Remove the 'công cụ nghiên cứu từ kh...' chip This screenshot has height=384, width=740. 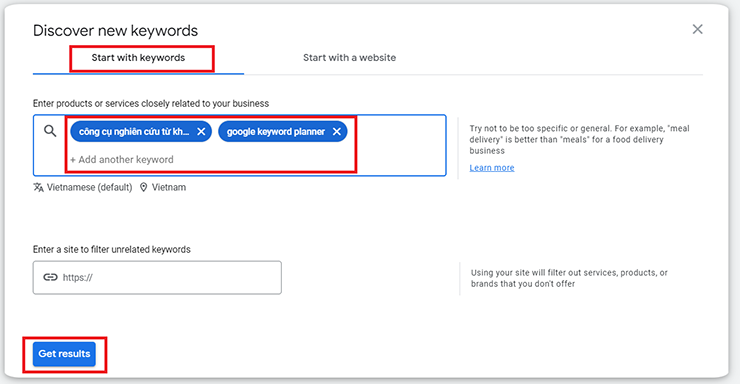coord(201,132)
